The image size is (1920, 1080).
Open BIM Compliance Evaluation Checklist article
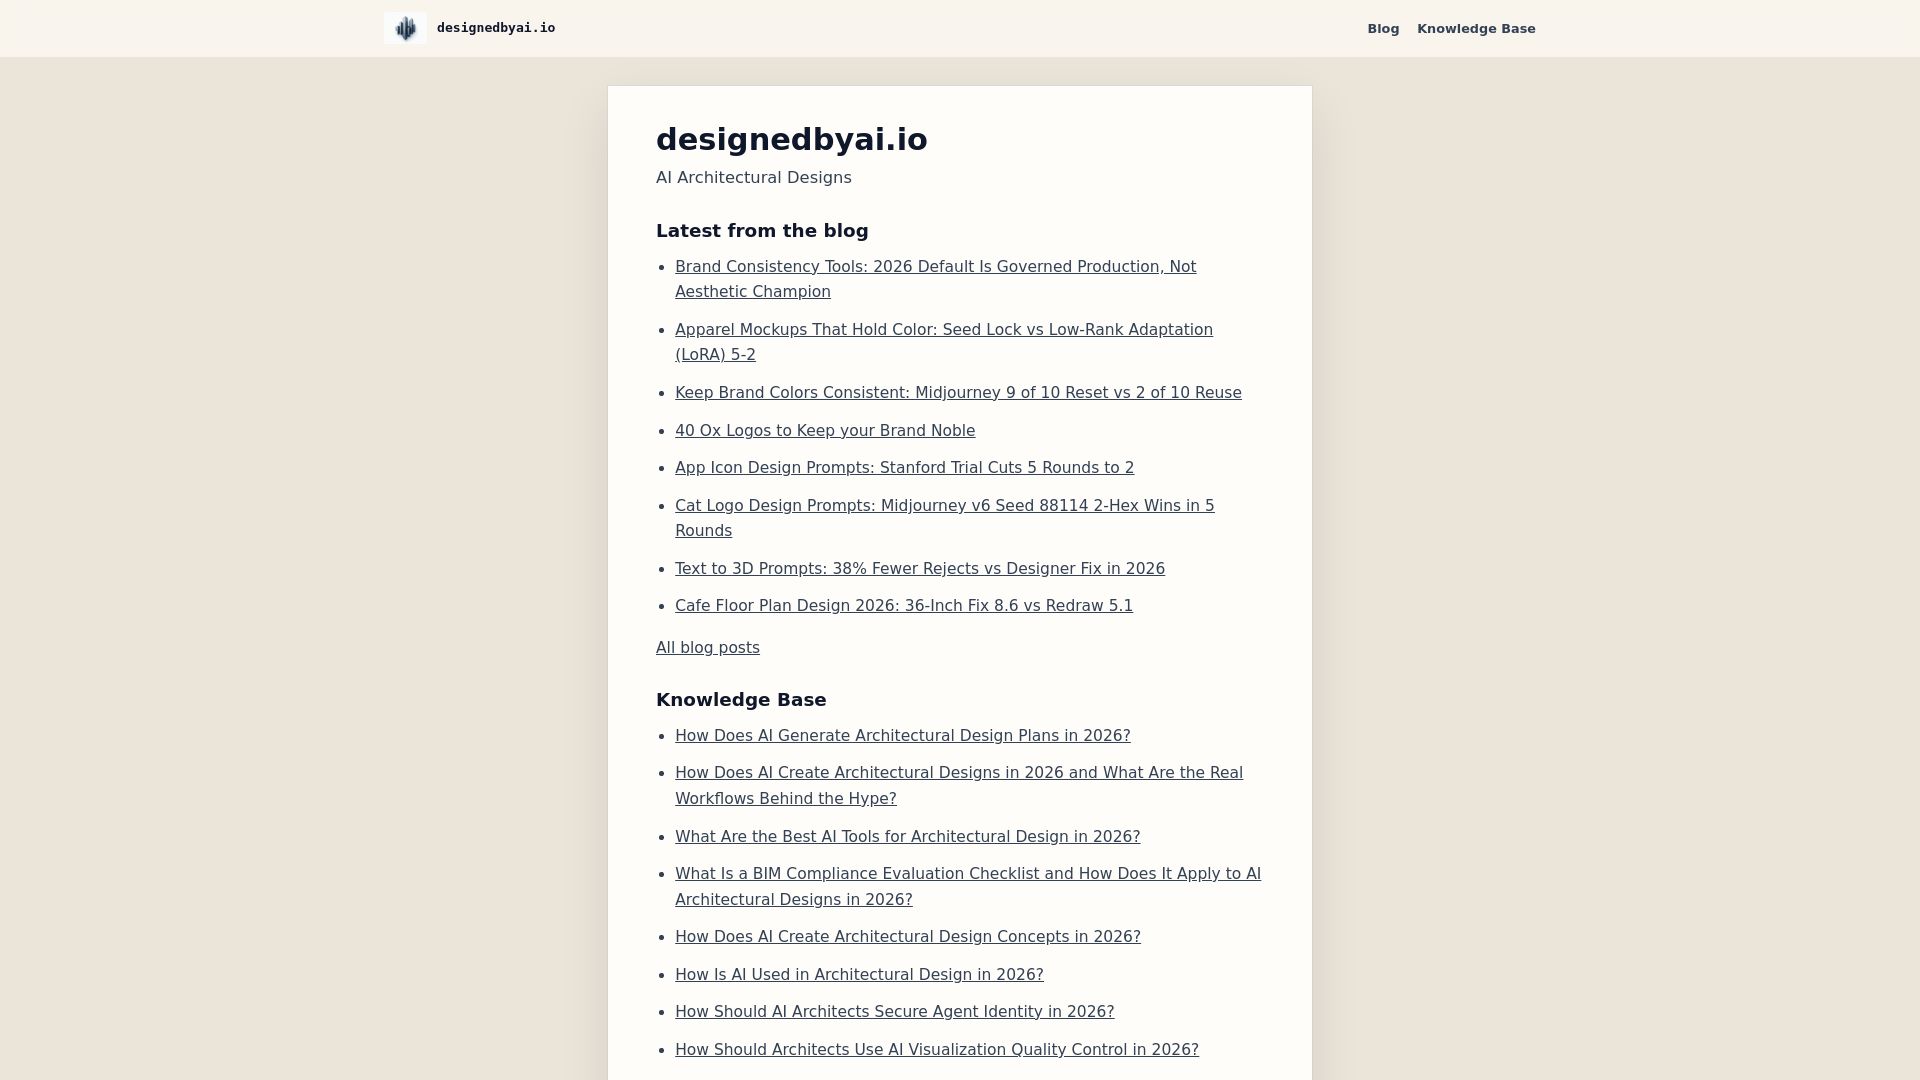[968, 887]
